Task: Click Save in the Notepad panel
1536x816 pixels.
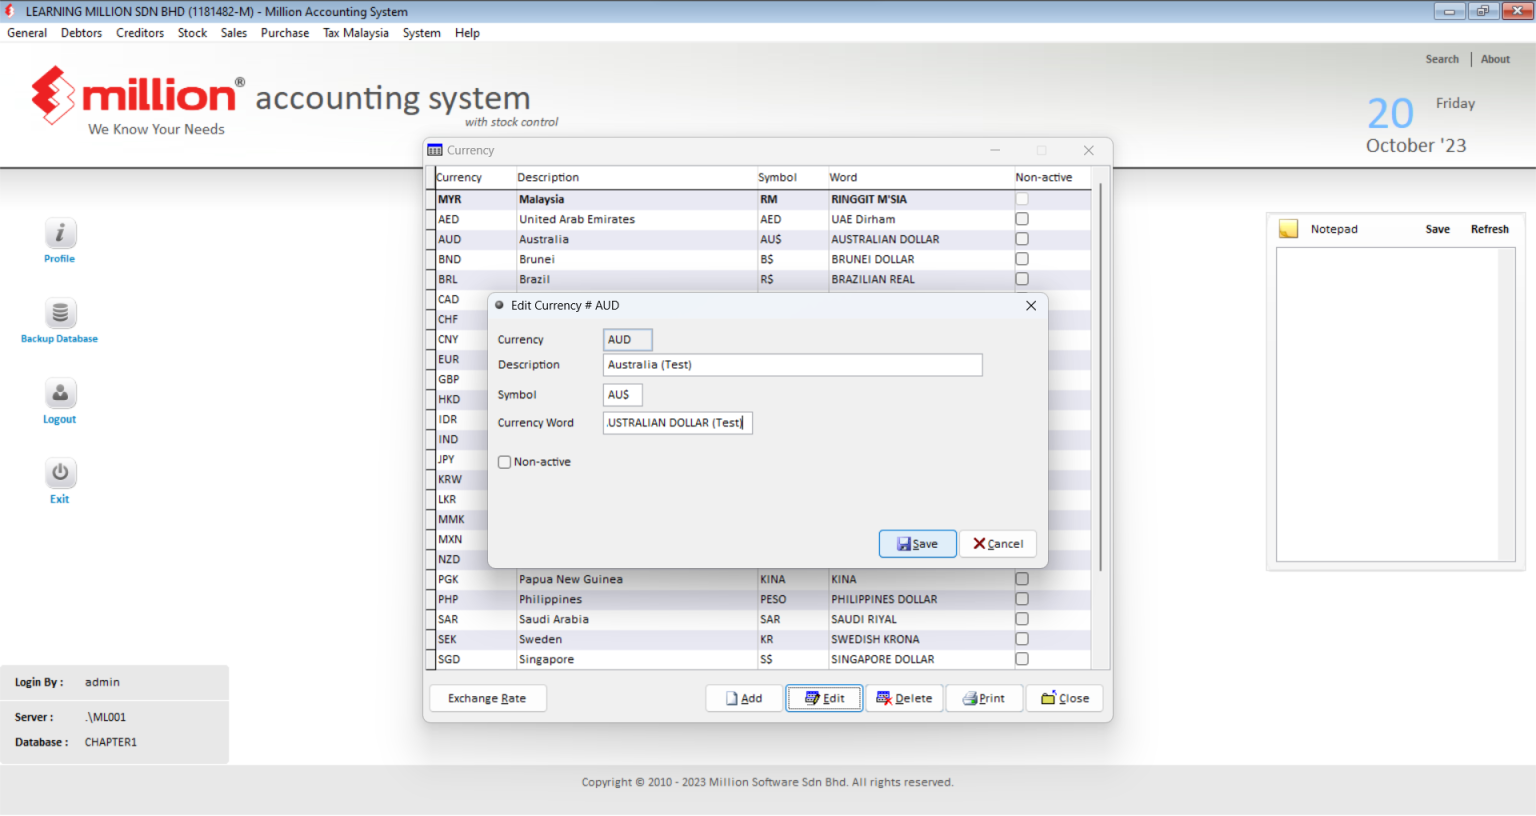Action: point(1437,229)
